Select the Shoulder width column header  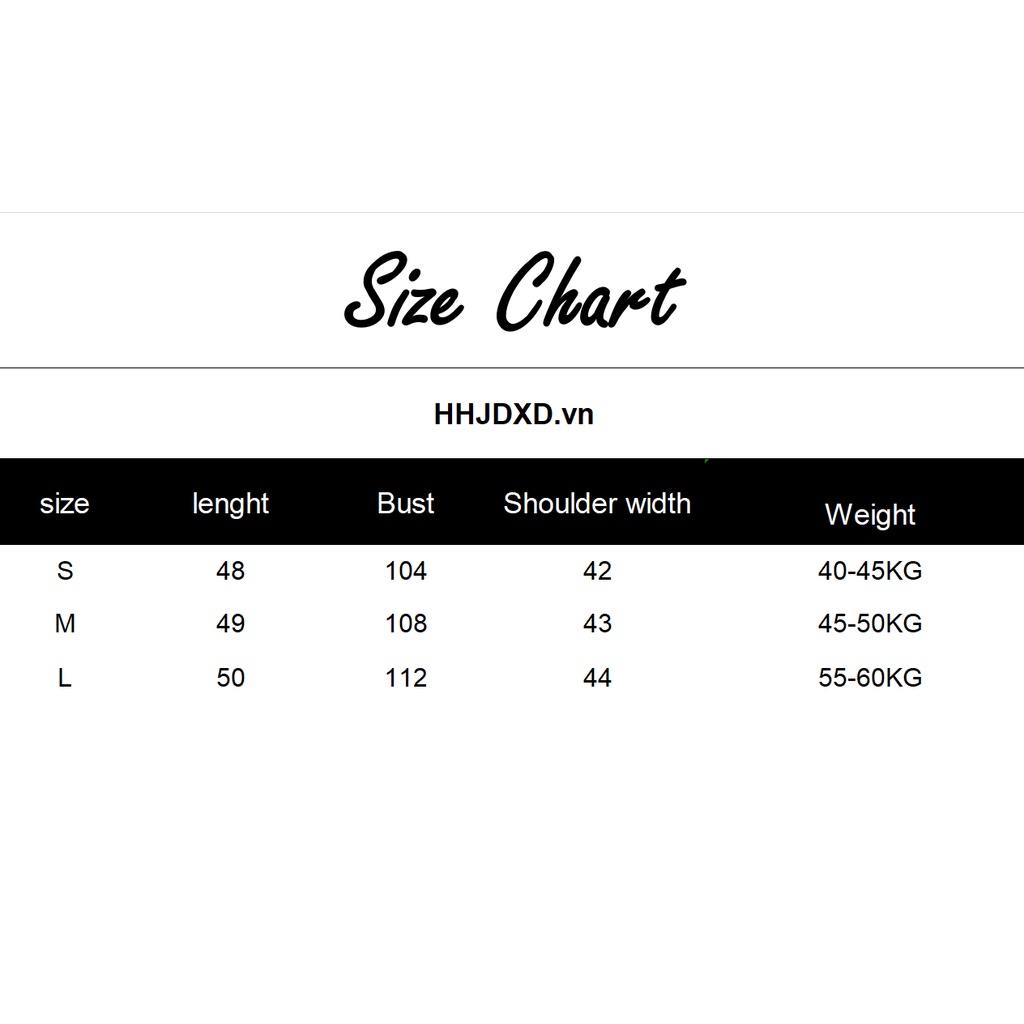click(x=597, y=503)
